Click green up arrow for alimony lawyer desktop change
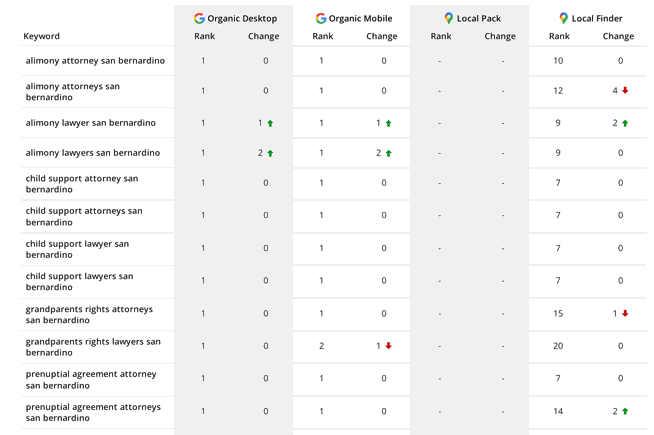Image resolution: width=654 pixels, height=435 pixels. pyautogui.click(x=270, y=124)
